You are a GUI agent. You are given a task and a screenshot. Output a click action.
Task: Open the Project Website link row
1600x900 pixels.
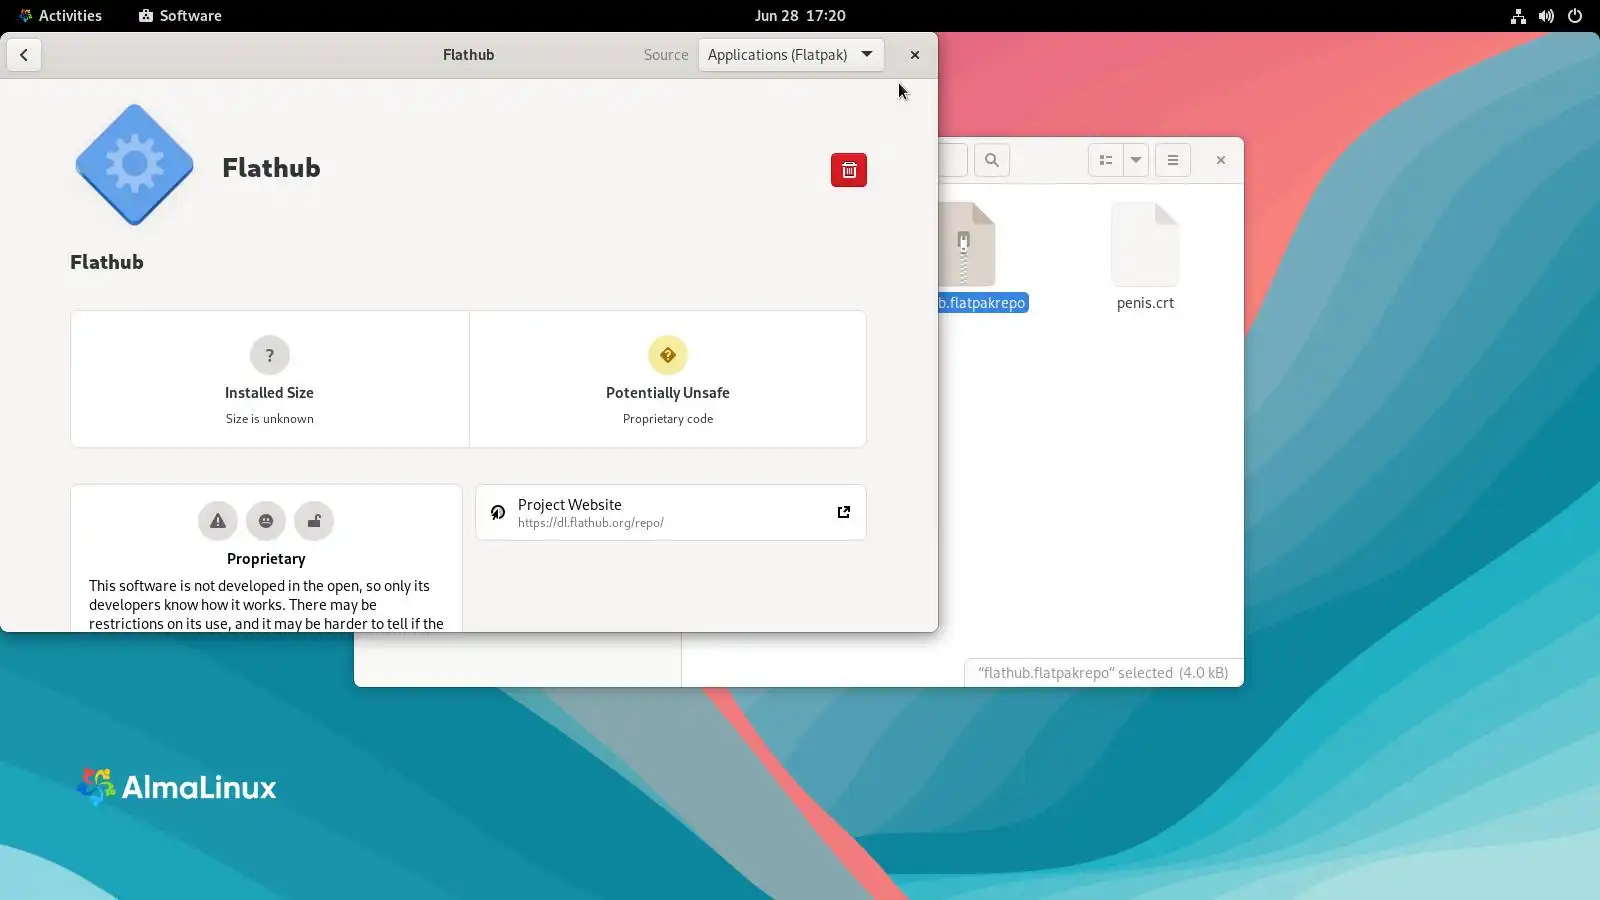[x=671, y=513]
